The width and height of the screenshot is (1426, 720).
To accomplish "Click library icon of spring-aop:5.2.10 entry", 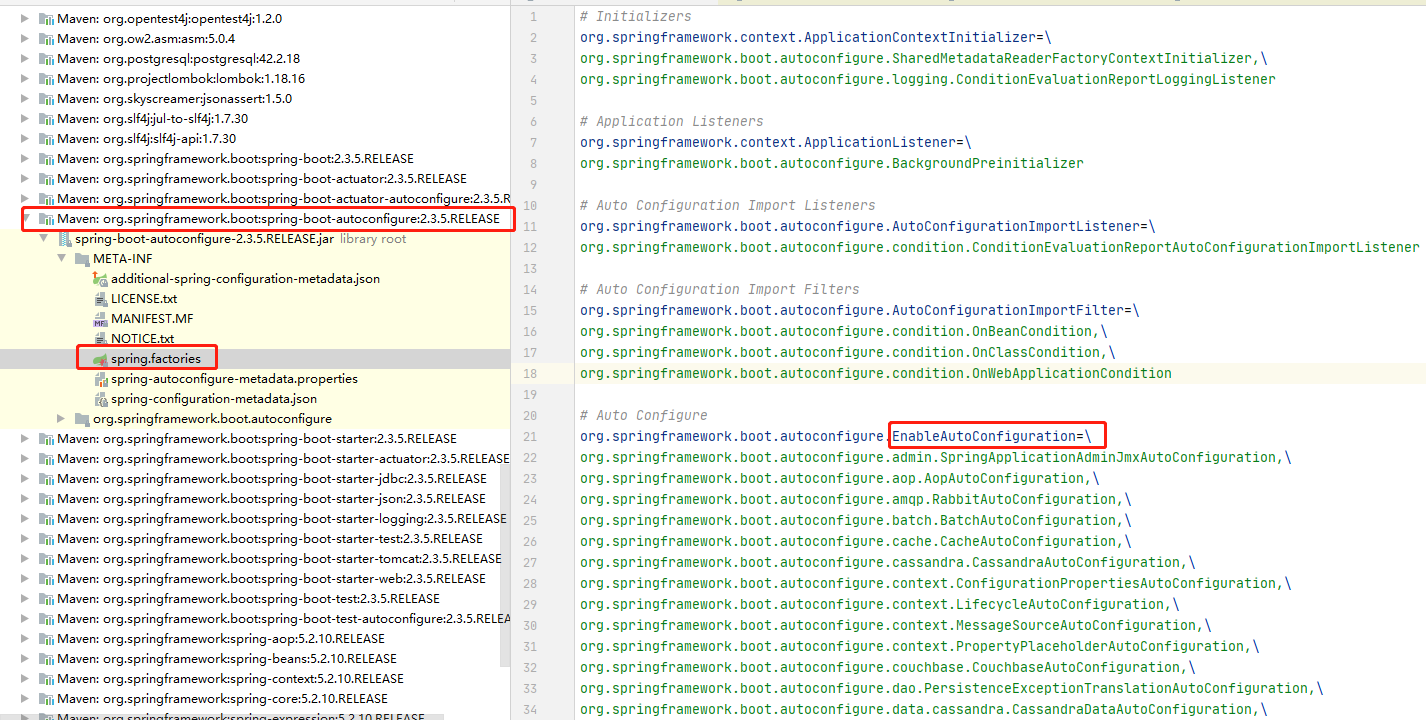I will point(46,639).
